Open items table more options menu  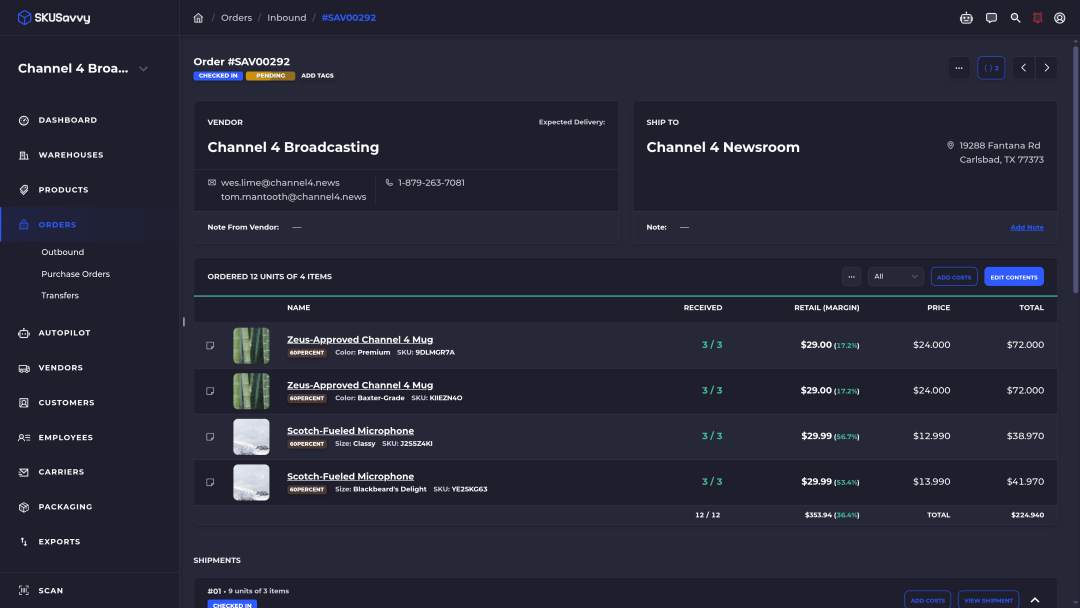click(x=851, y=277)
